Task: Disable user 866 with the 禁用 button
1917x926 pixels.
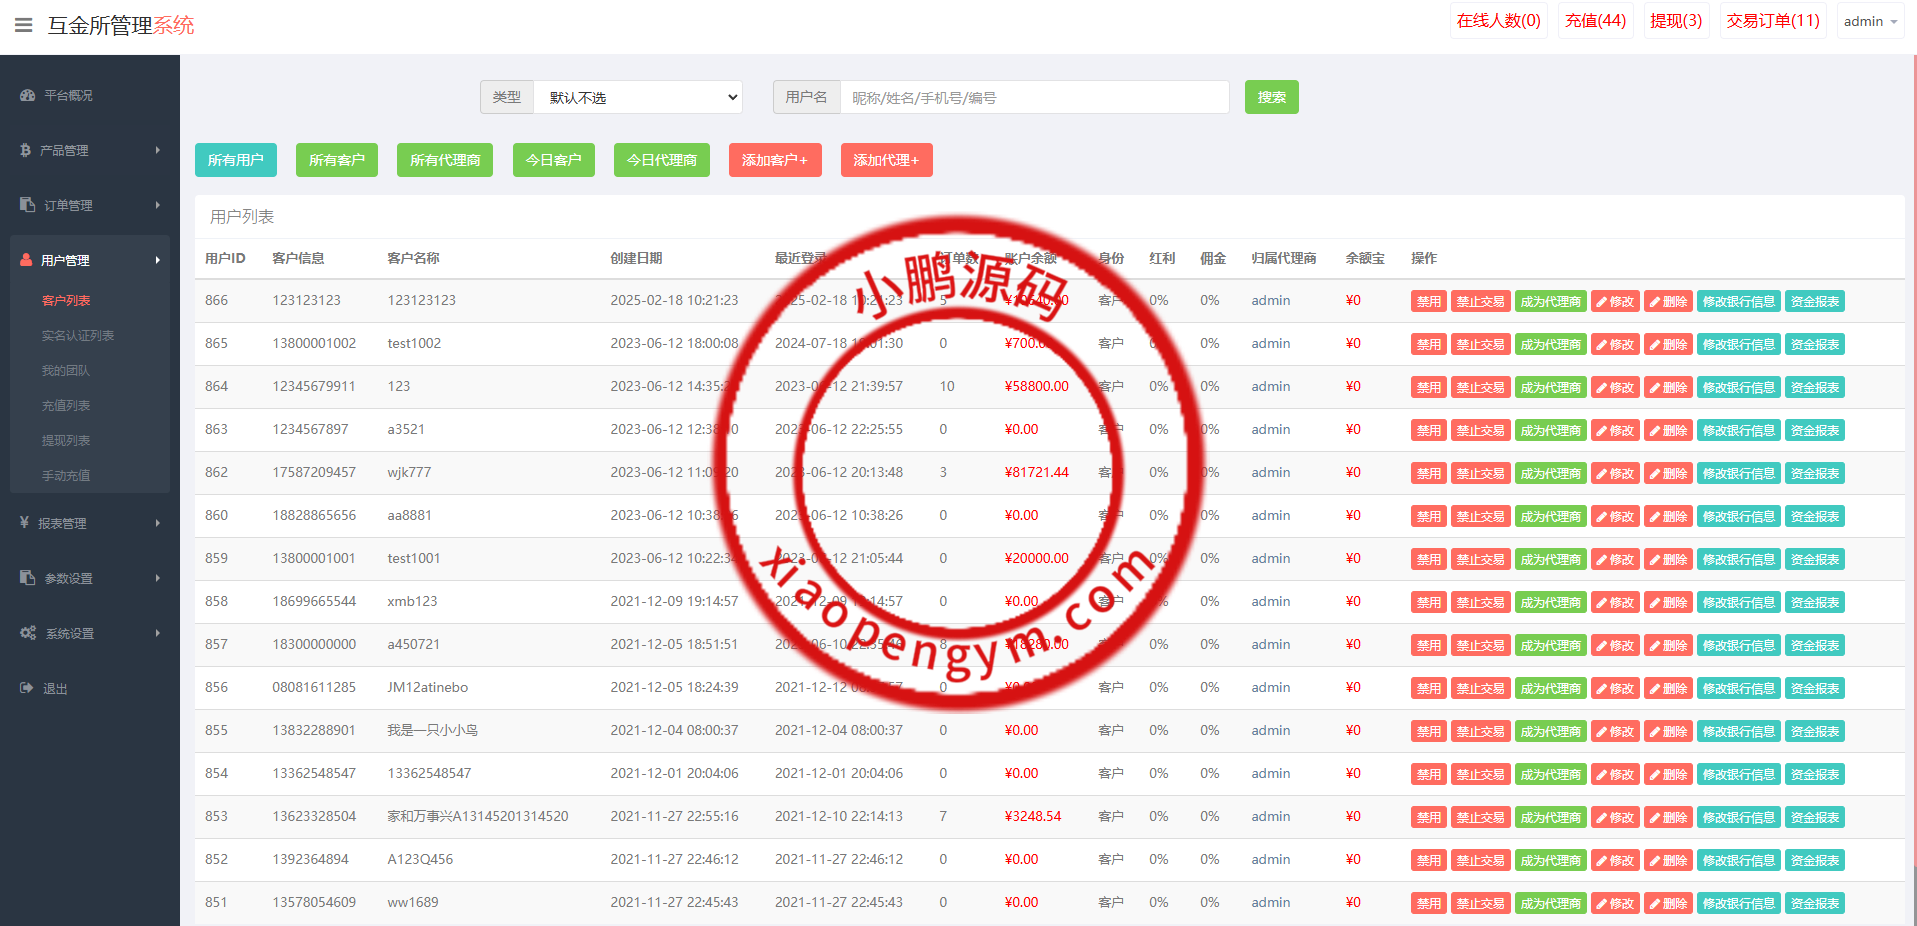Action: 1428,301
